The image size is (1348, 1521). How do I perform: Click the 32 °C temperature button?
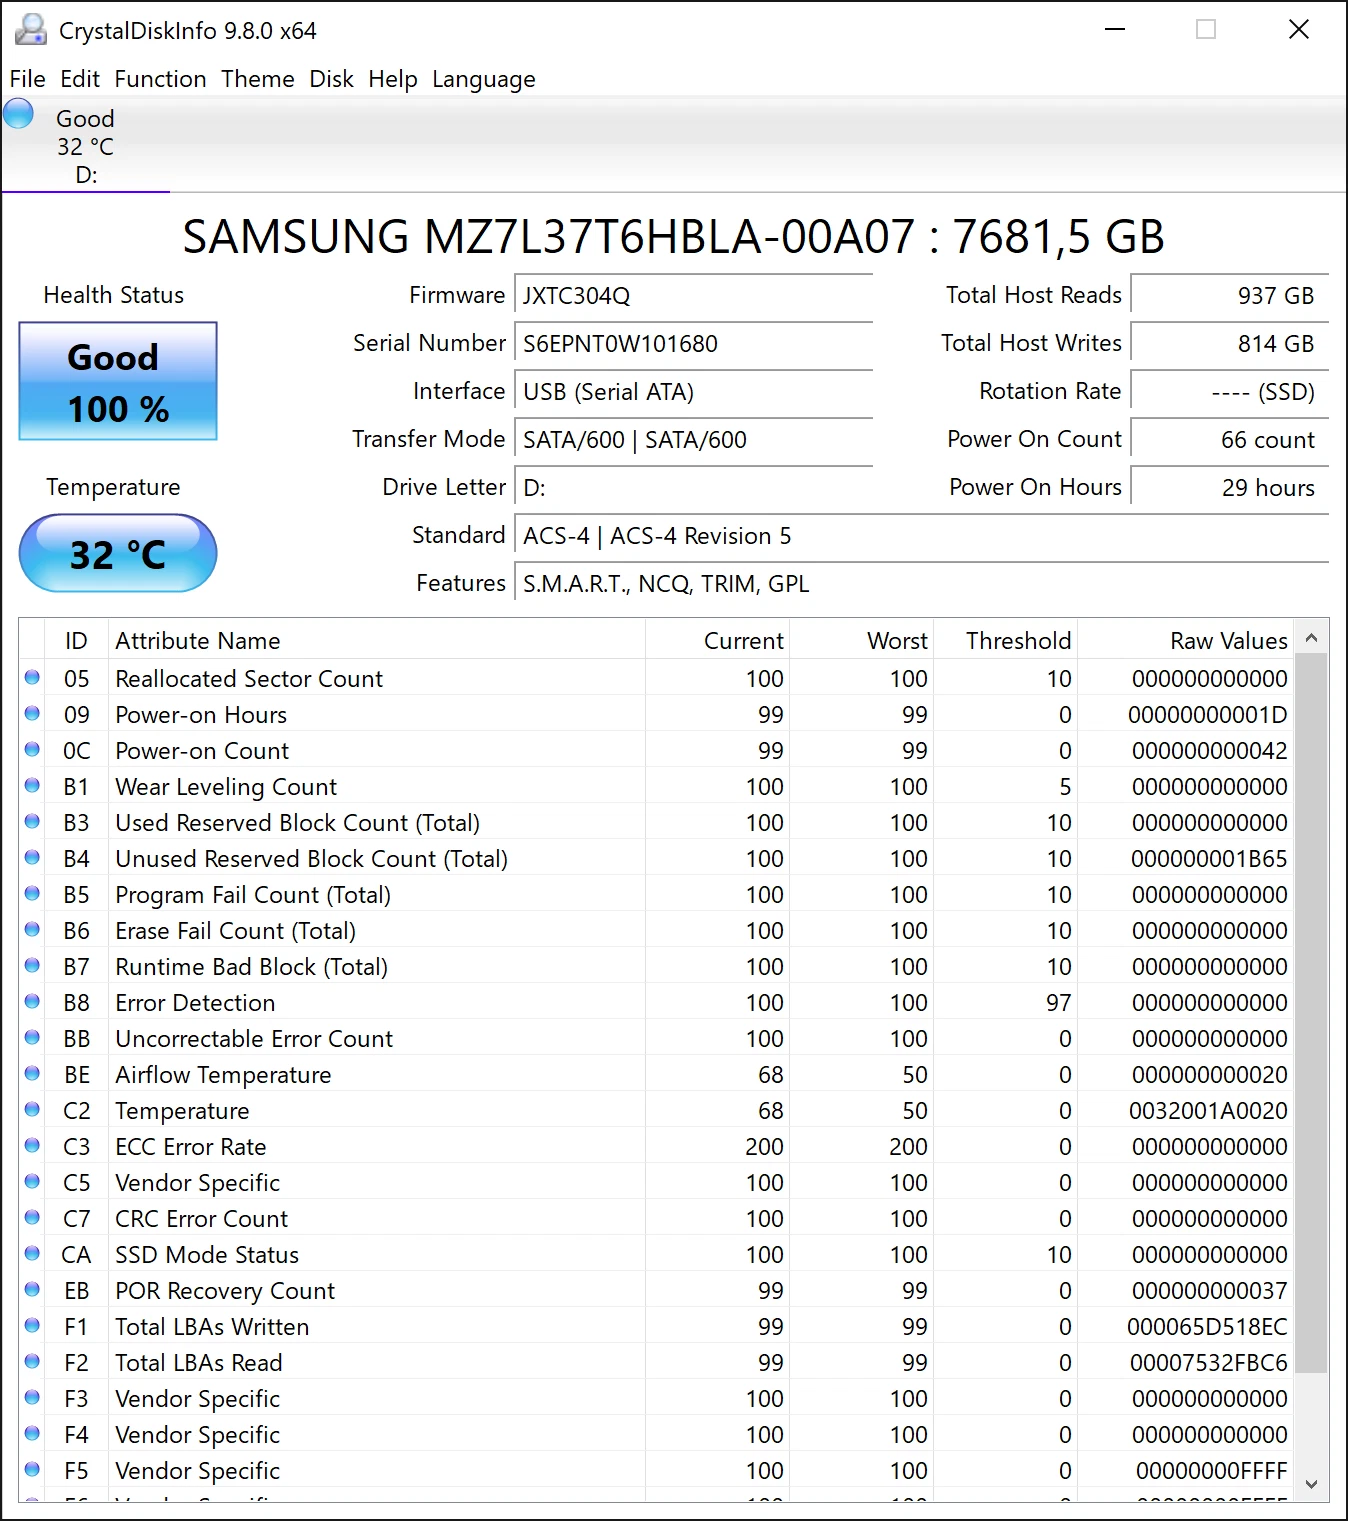(118, 553)
